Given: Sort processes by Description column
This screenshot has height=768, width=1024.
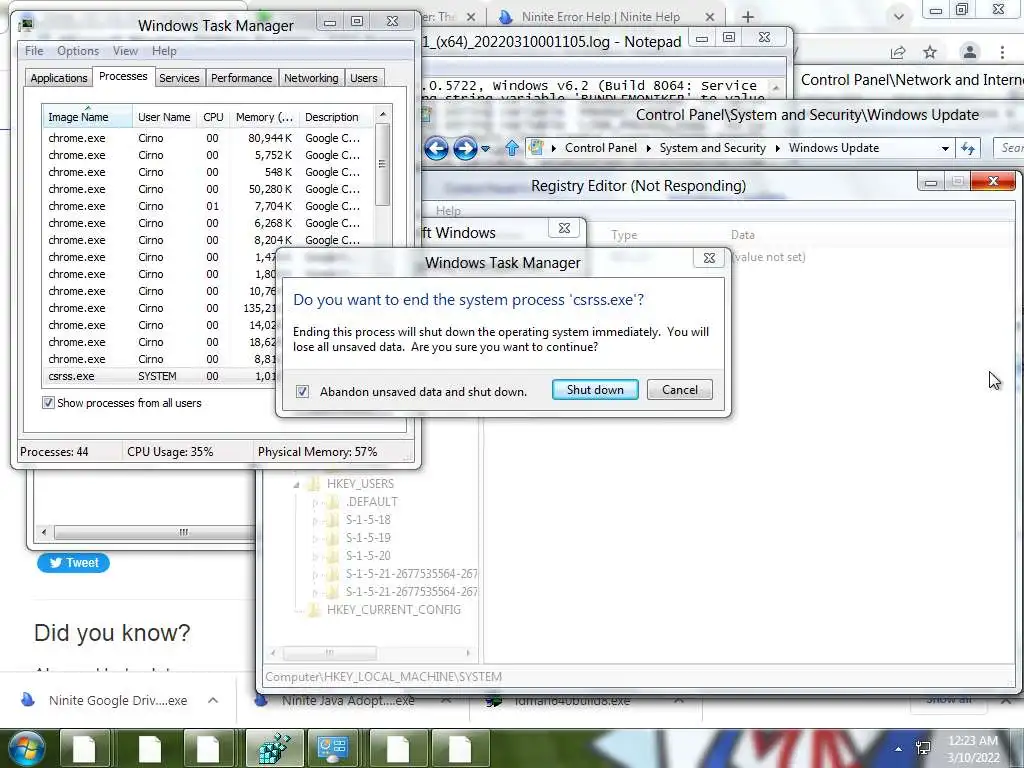Looking at the screenshot, I should tap(336, 117).
